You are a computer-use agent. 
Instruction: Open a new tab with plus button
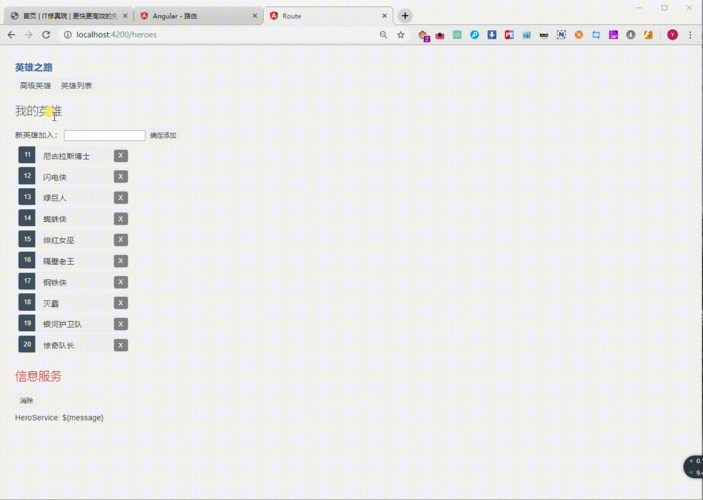pos(405,16)
